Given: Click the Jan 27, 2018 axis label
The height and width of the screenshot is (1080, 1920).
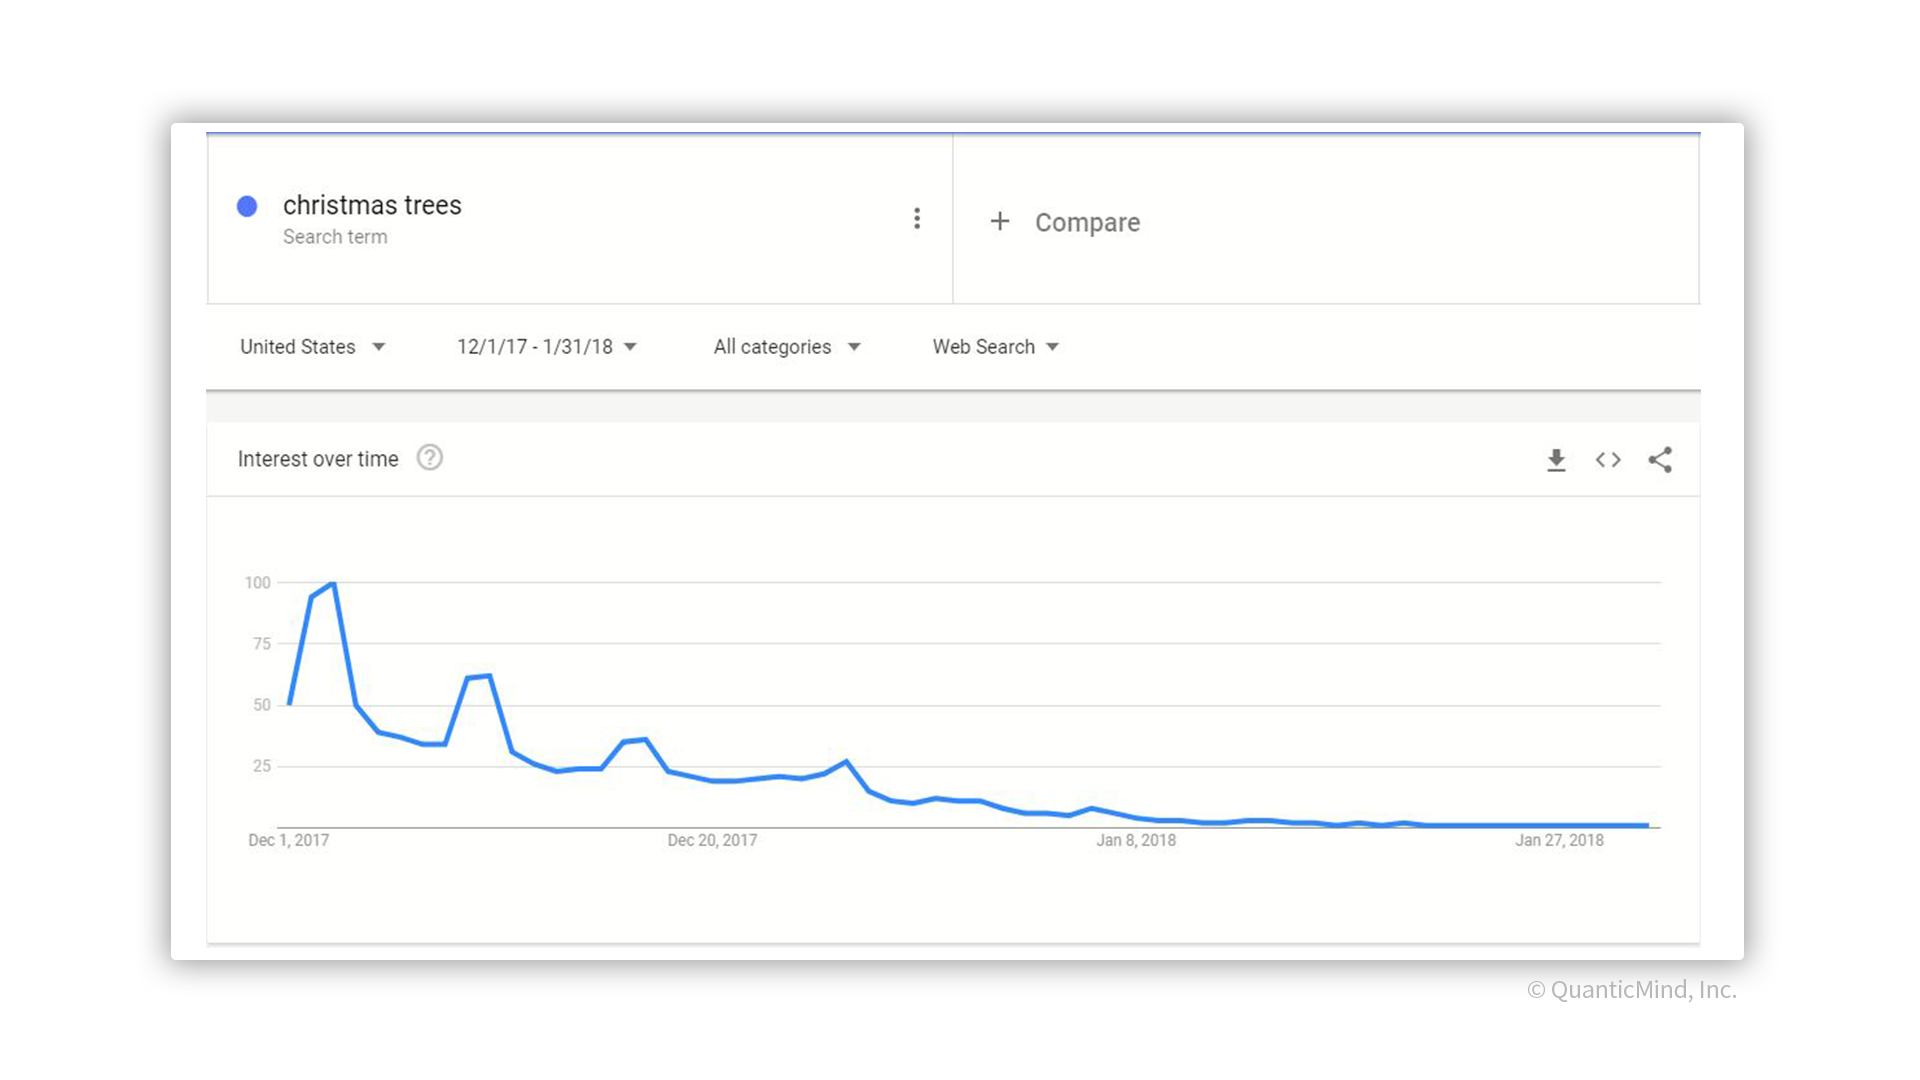Looking at the screenshot, I should (1559, 840).
